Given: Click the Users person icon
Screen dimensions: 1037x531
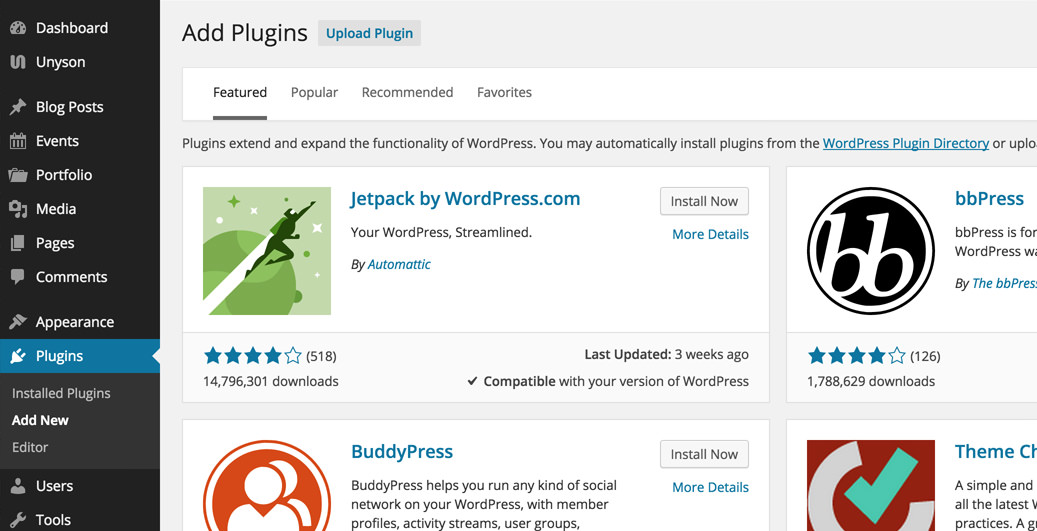Looking at the screenshot, I should pyautogui.click(x=19, y=486).
